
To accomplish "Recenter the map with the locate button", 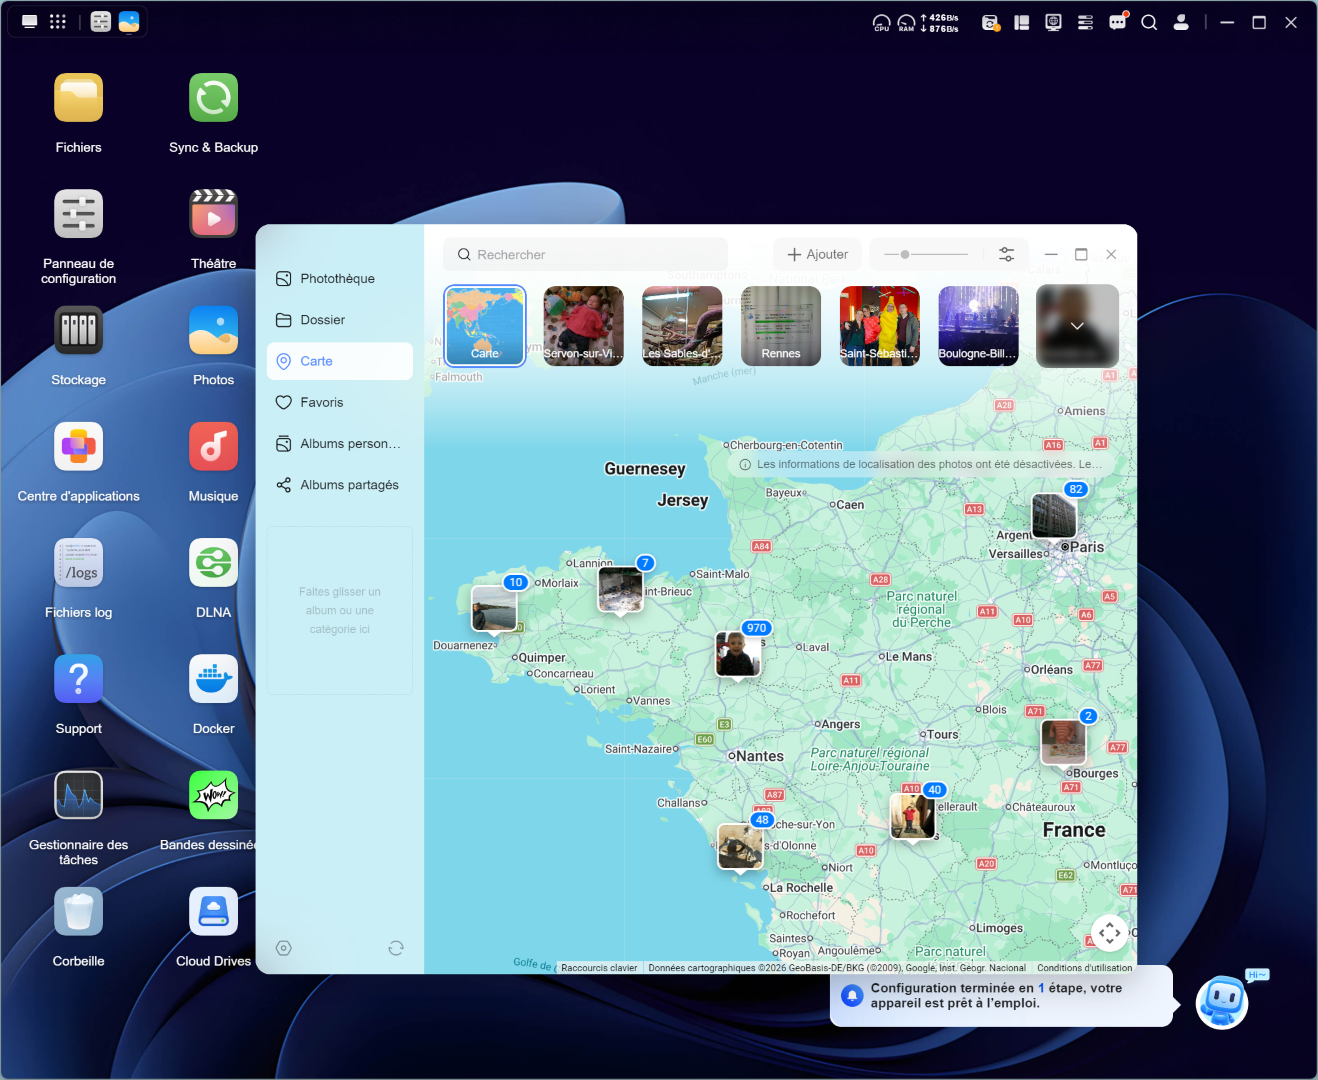I will pos(1110,933).
